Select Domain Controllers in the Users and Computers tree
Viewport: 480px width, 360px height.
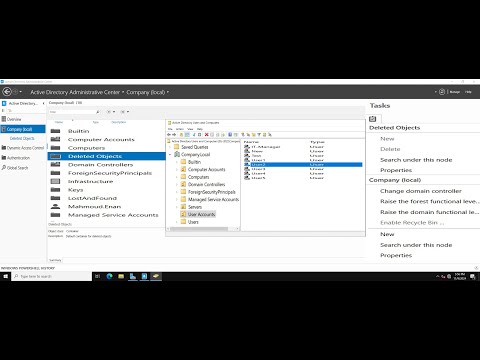206,184
